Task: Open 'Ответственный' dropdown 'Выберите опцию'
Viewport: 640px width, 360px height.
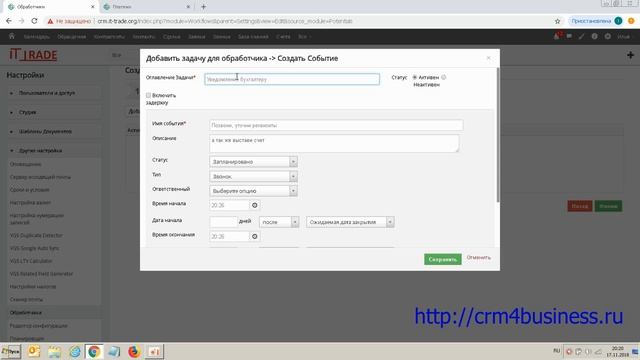Action: click(253, 191)
